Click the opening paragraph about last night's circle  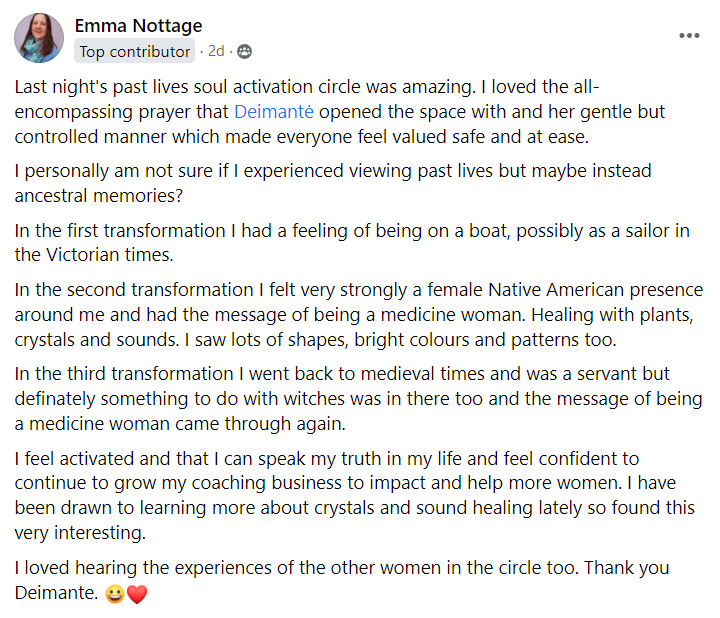tap(340, 112)
